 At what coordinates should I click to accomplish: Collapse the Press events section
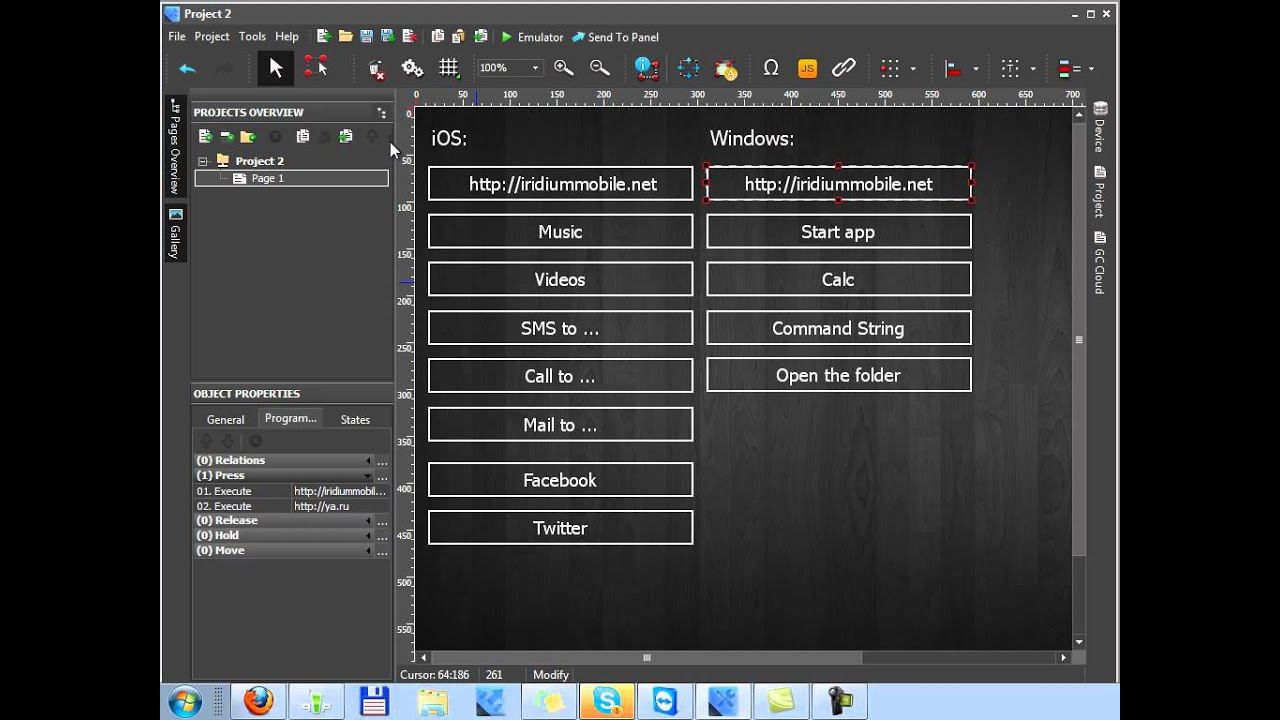click(368, 476)
